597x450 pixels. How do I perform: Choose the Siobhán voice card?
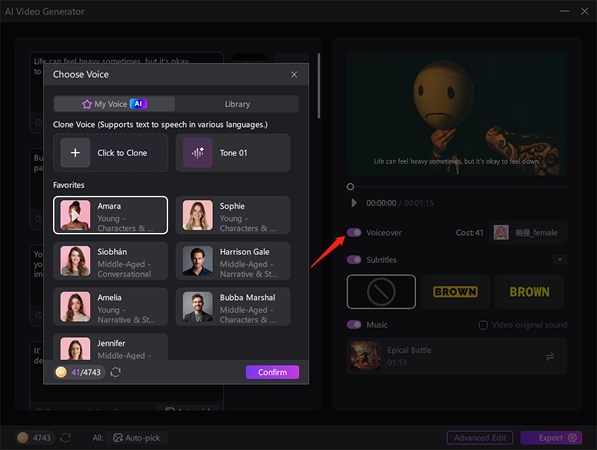pos(110,261)
